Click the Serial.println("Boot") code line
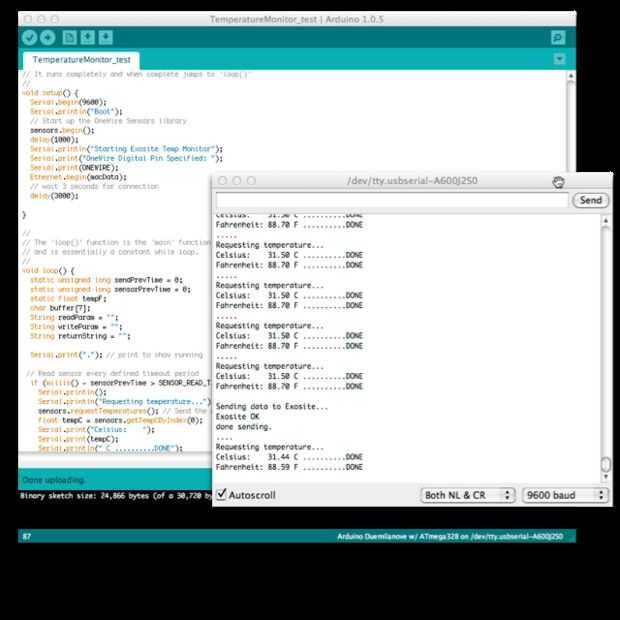The image size is (620, 620). [76, 112]
